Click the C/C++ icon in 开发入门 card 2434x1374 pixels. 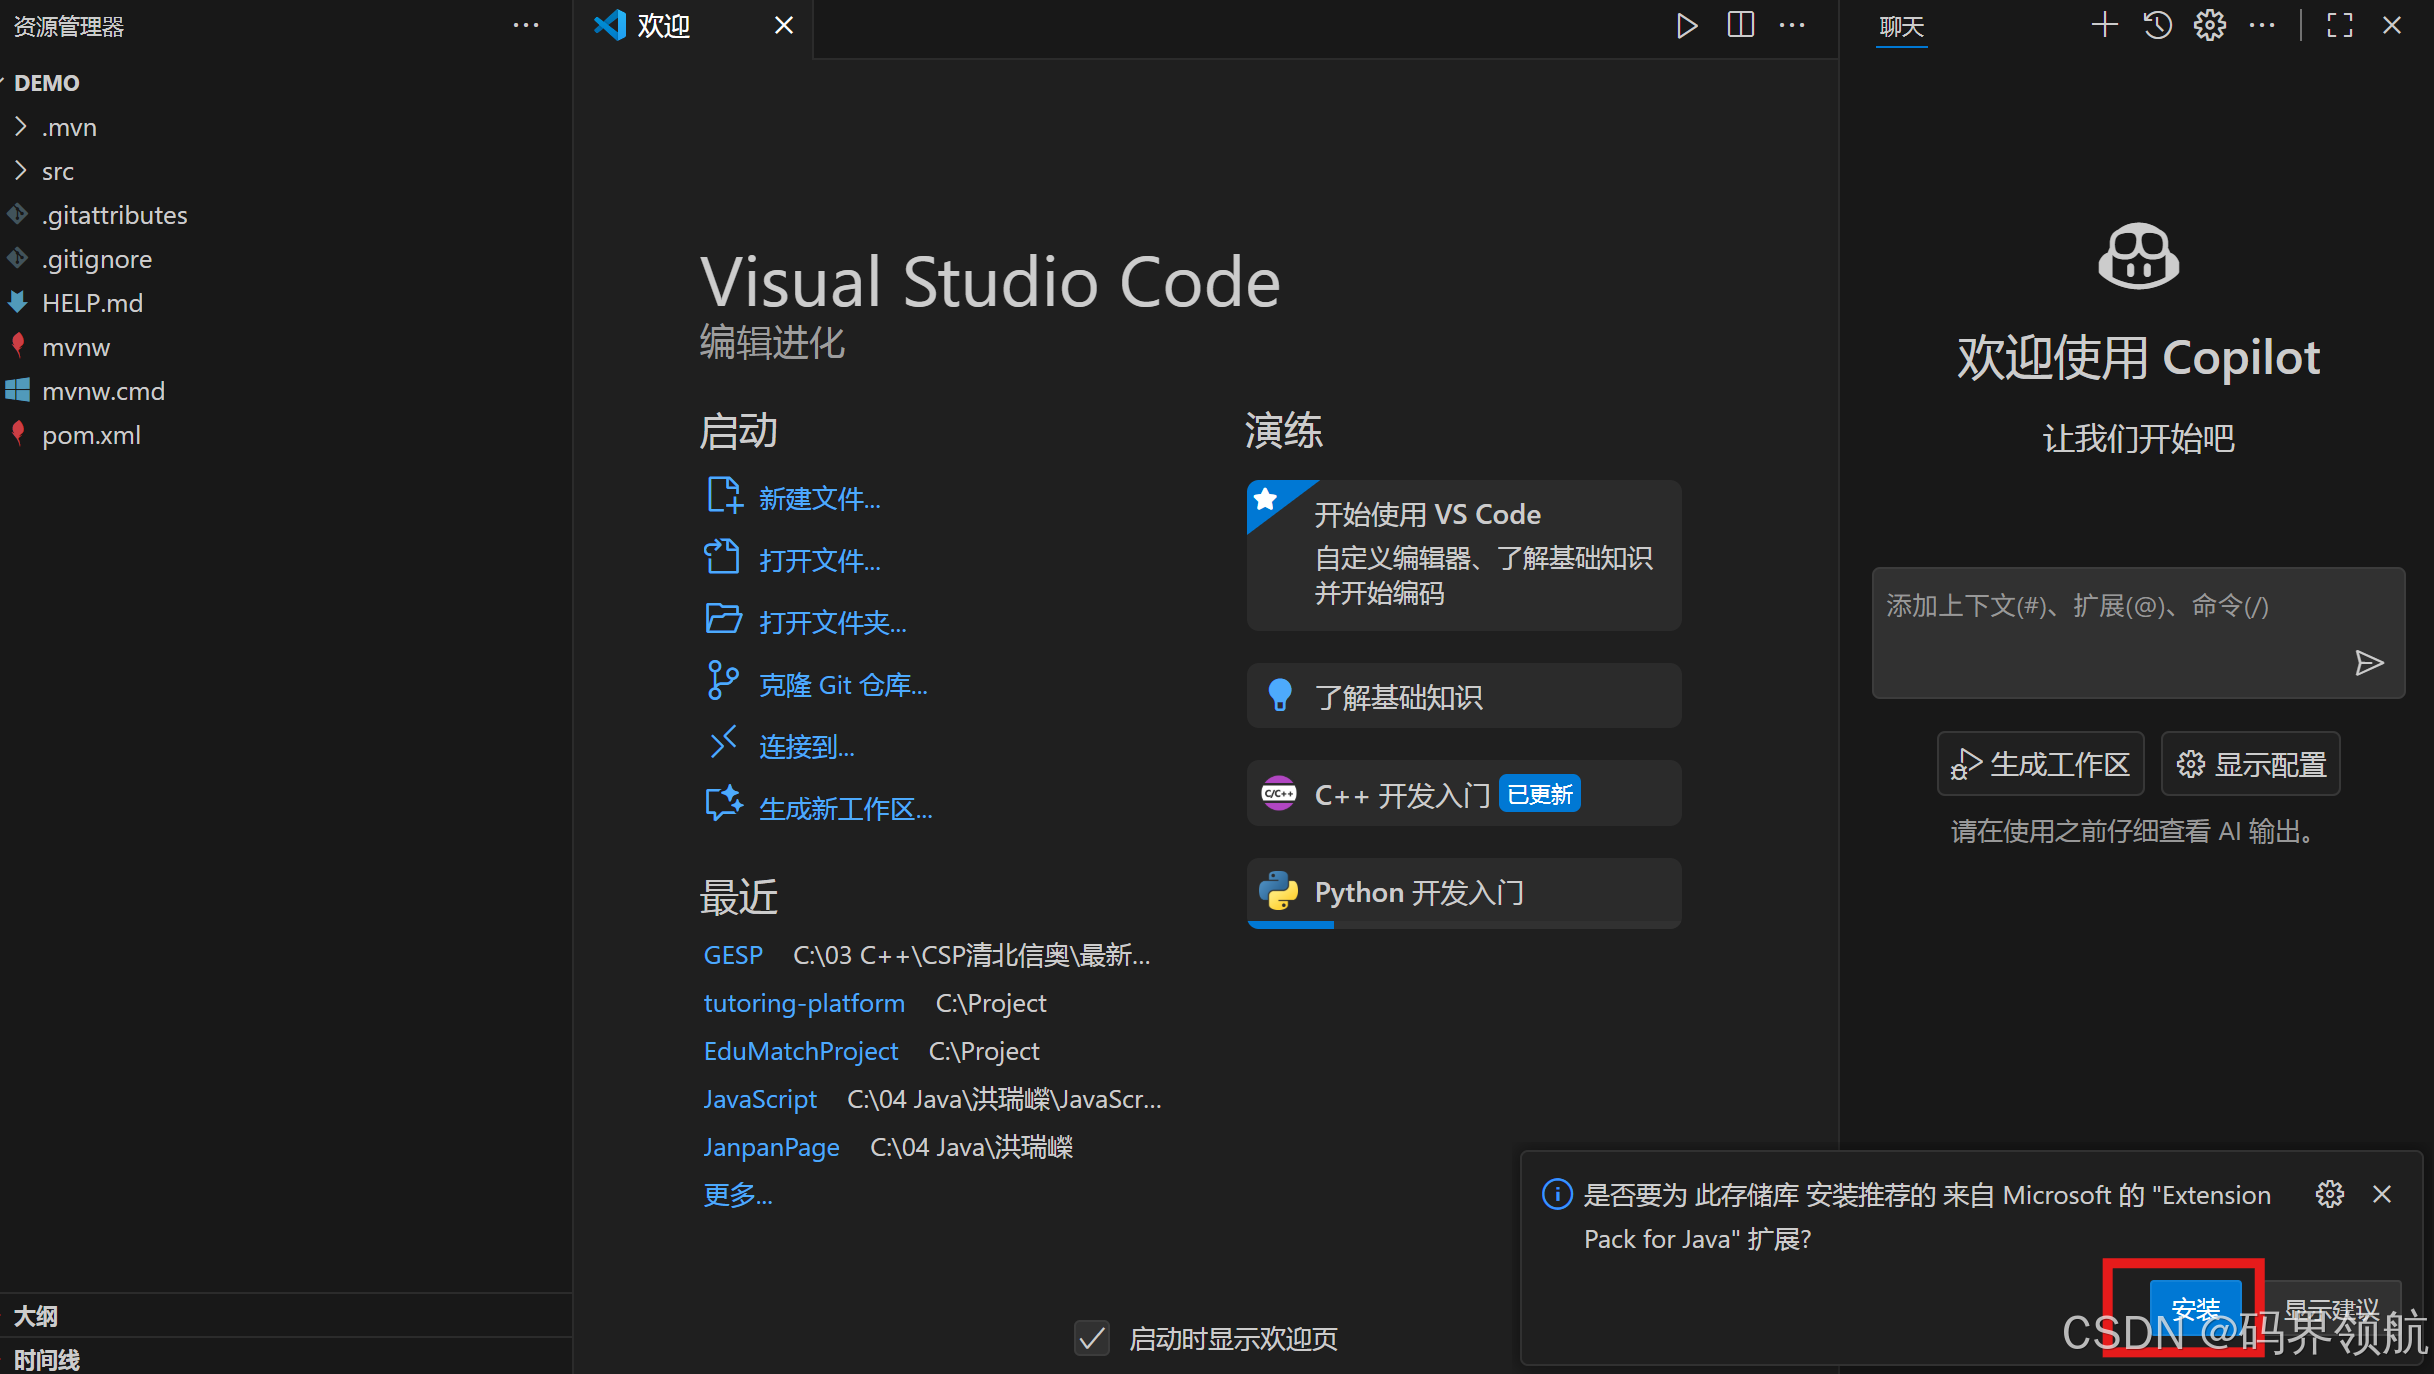(1279, 793)
